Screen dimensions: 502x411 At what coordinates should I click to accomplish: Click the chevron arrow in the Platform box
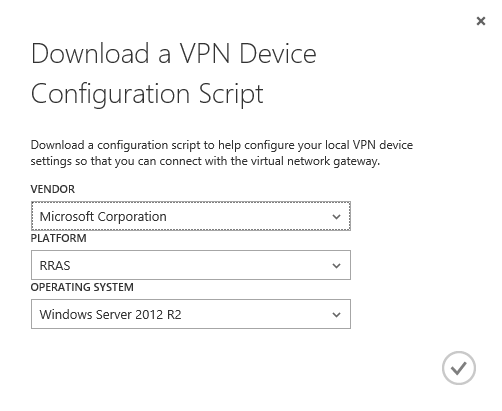click(336, 266)
